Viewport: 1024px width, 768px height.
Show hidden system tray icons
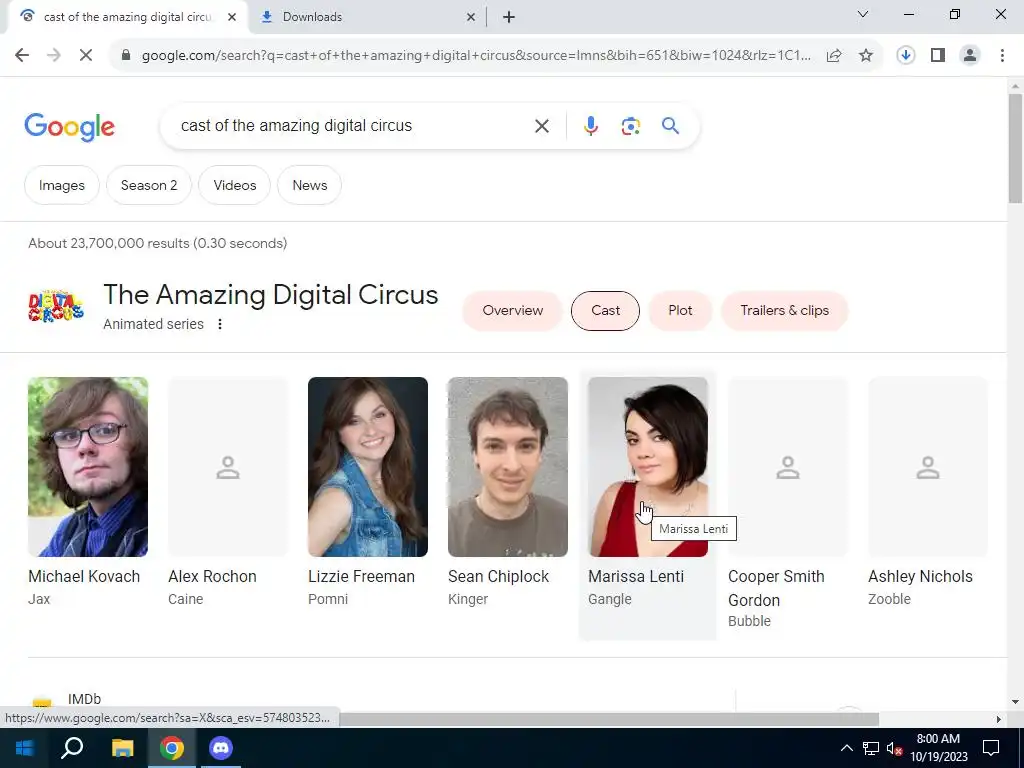[x=846, y=748]
